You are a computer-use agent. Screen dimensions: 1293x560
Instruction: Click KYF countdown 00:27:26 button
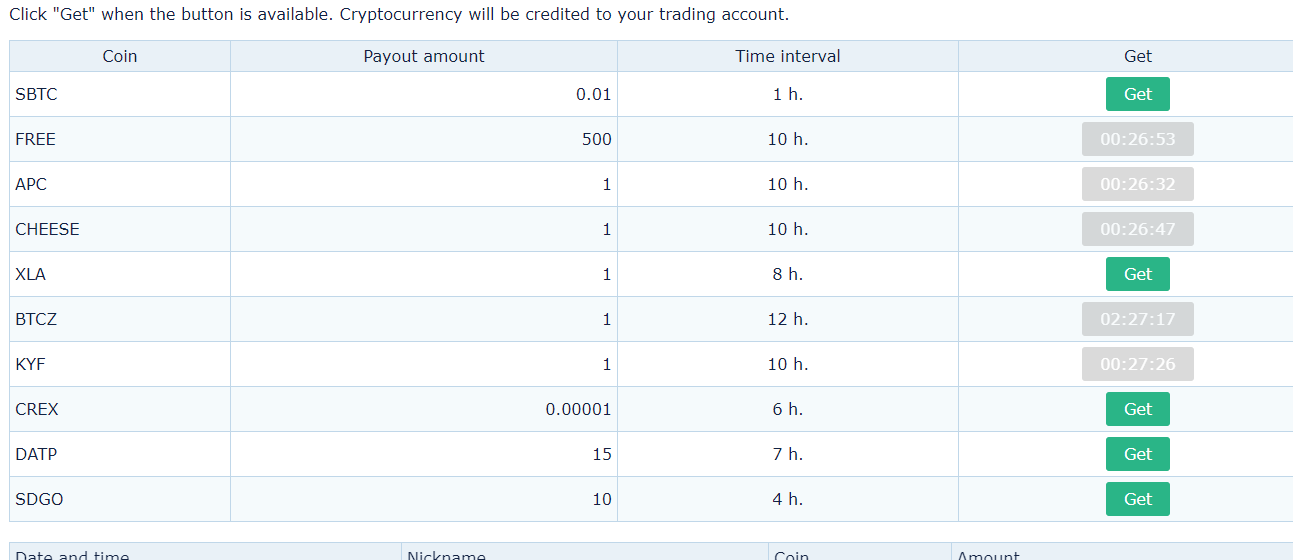point(1137,364)
